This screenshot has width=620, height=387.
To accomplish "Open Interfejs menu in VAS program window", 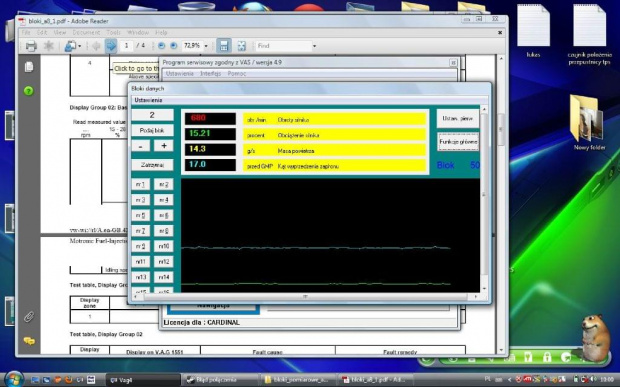I will (210, 74).
